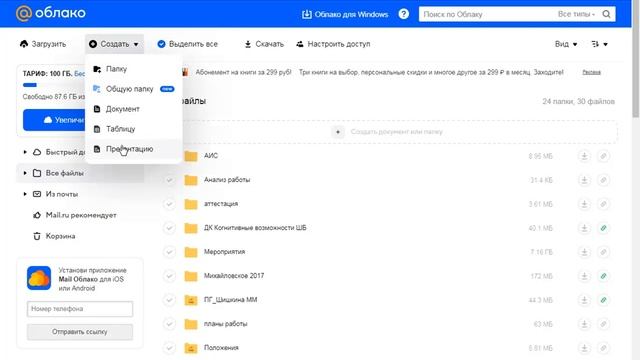Download the Мероприятия folder
This screenshot has width=640, height=360.
tap(584, 252)
